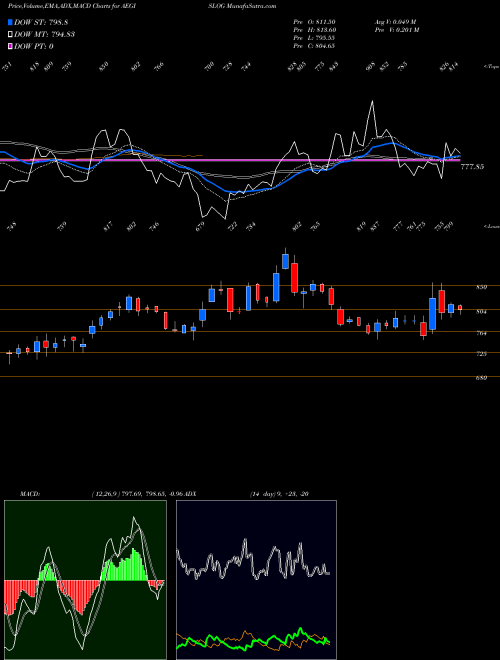Click the 'Avg V: 0.049 M' volume text
The height and width of the screenshot is (660, 500).
click(x=395, y=22)
